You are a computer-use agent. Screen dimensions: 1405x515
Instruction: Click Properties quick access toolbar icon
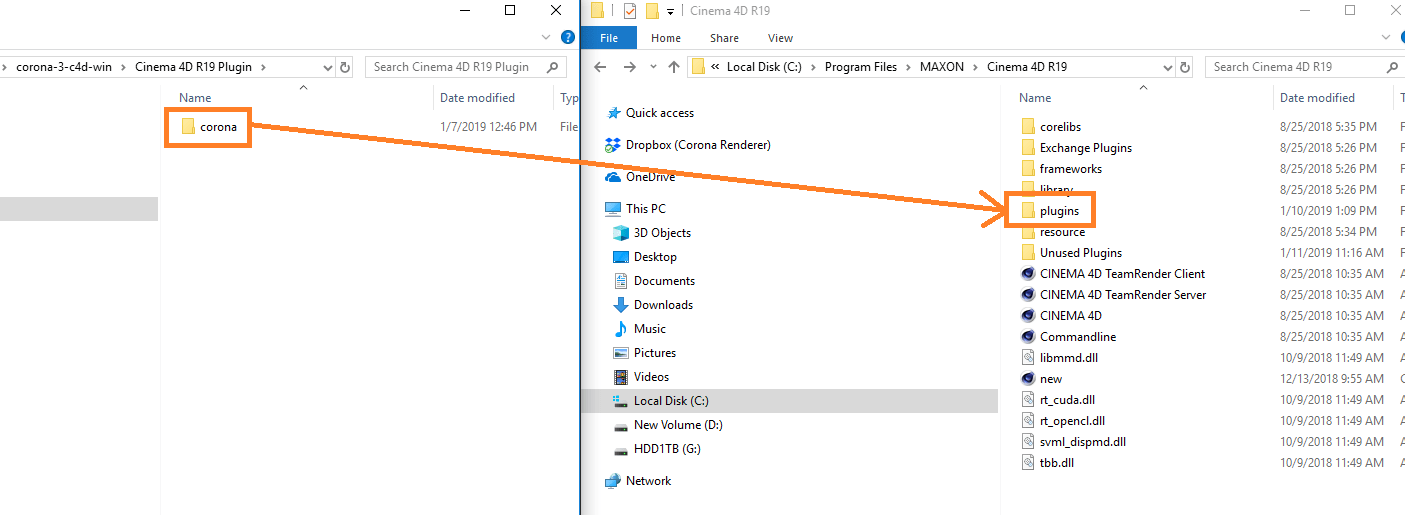[629, 11]
